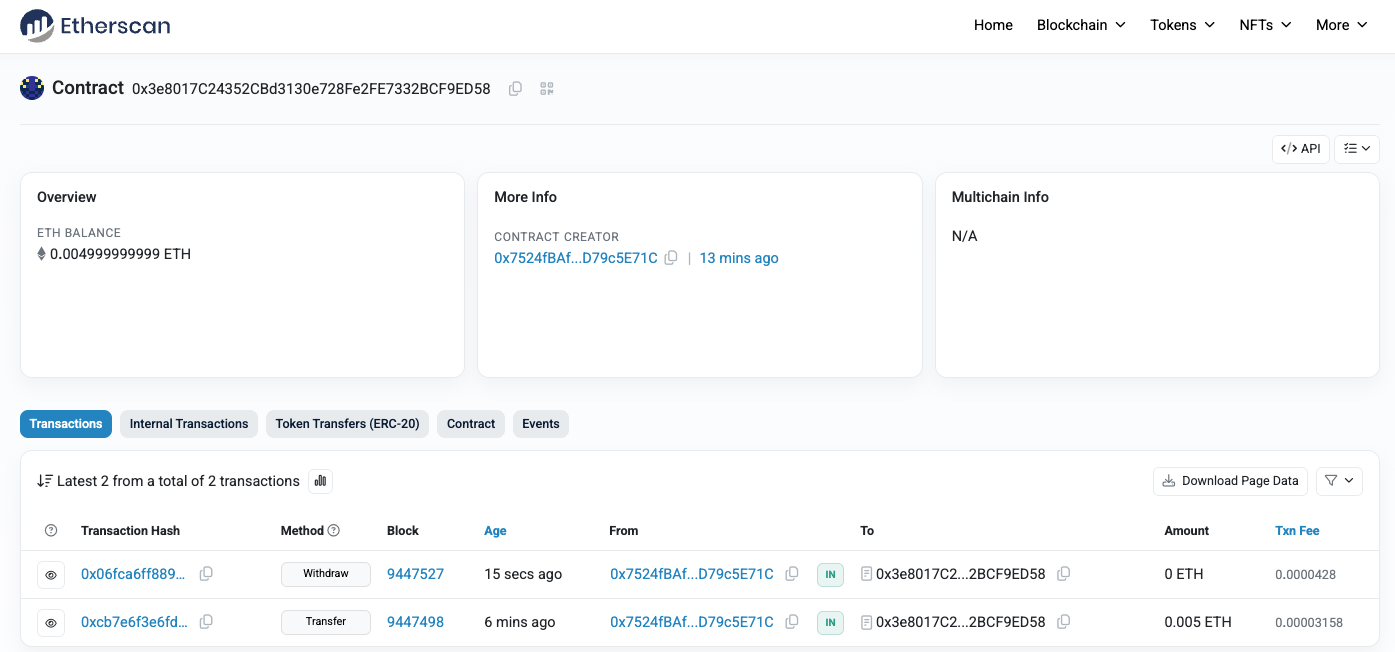Click To address in Withdraw row
The image size is (1395, 652).
[x=961, y=574]
